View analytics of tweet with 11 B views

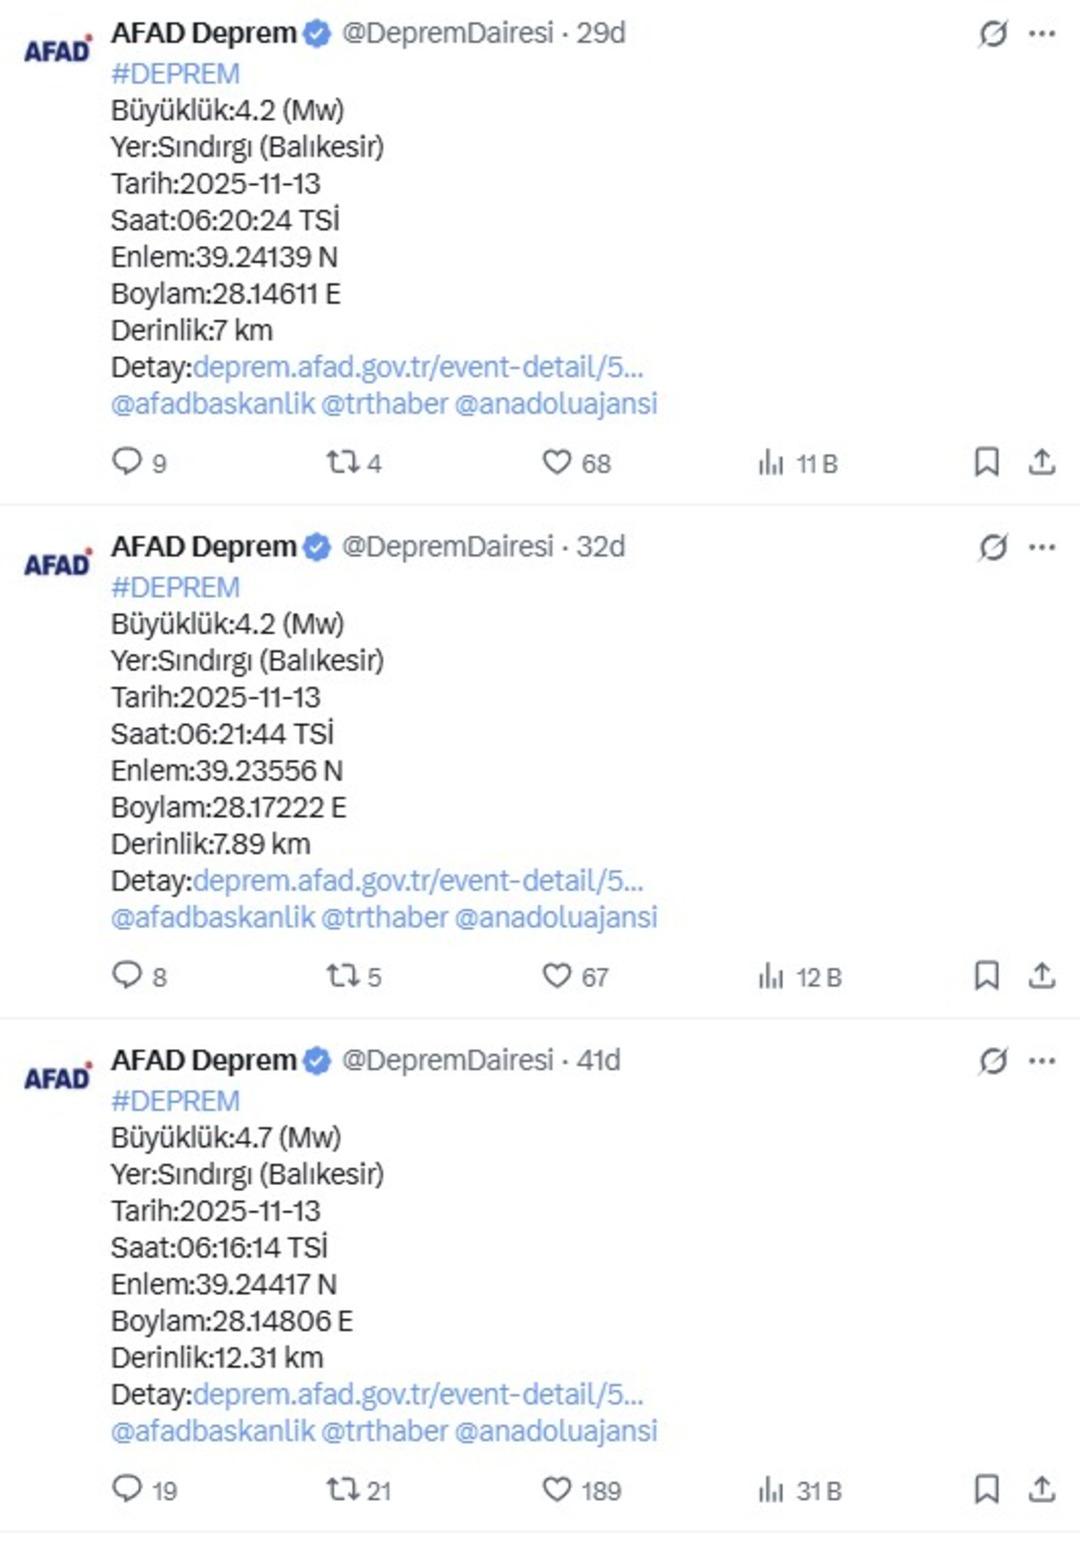click(x=771, y=462)
